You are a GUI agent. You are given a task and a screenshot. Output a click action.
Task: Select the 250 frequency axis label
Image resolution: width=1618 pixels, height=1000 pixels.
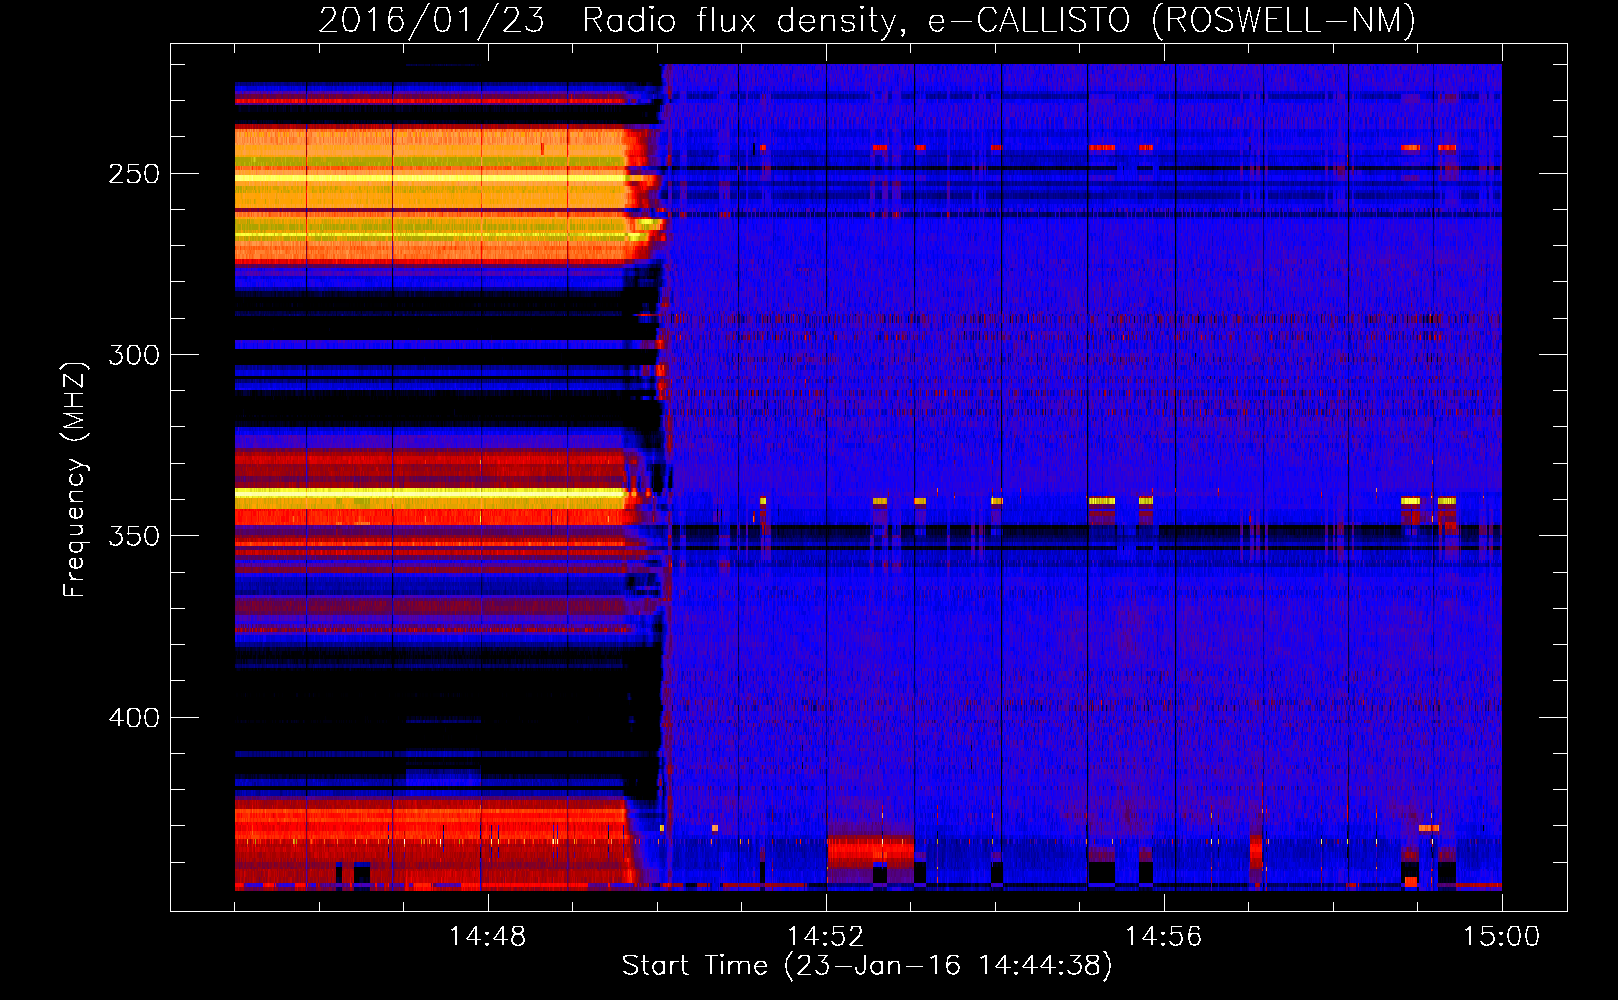134,174
